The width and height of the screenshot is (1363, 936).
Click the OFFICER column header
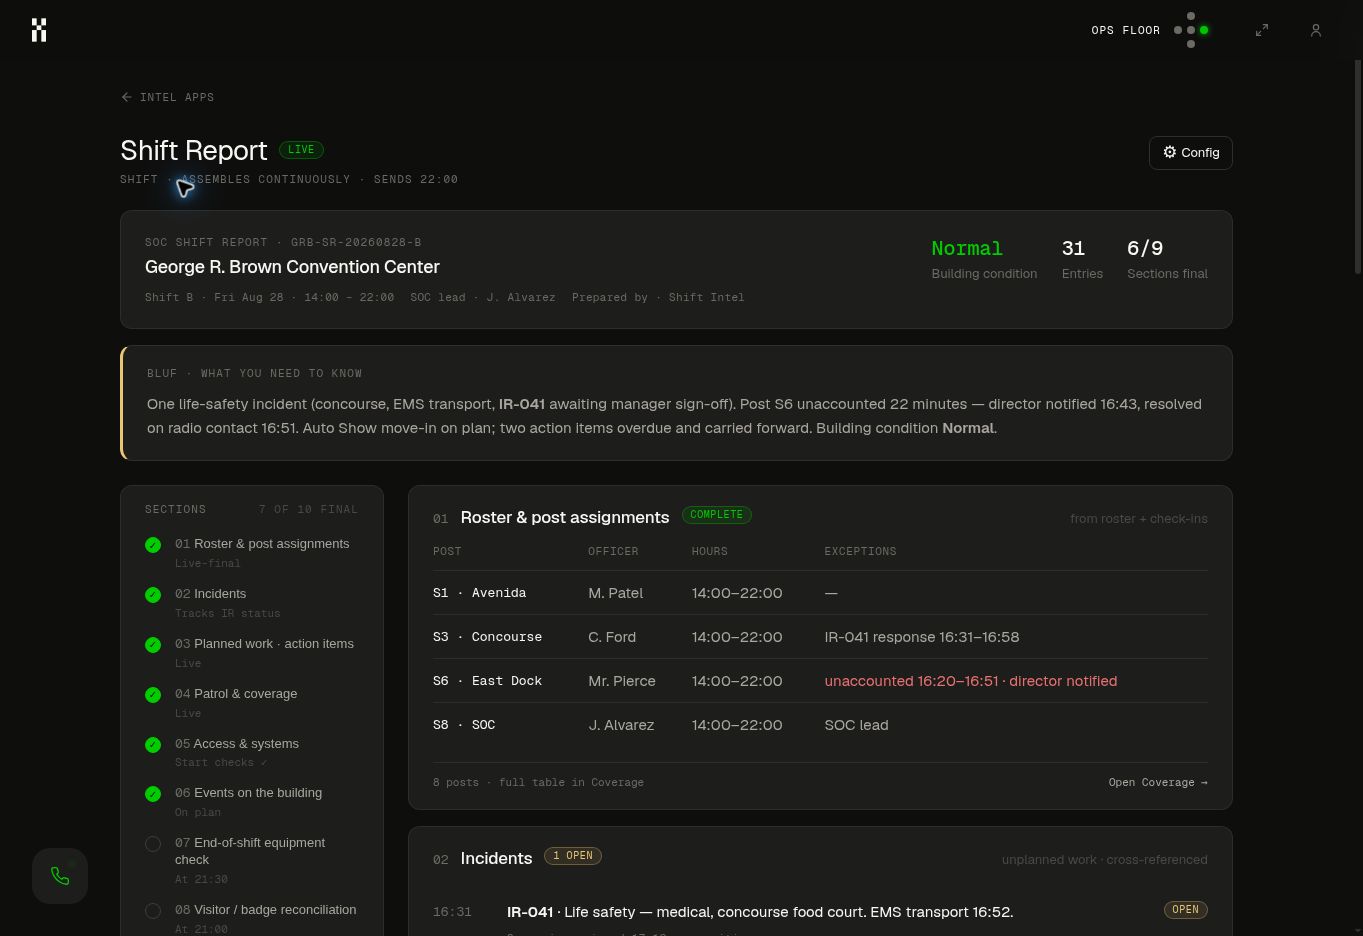pos(613,551)
